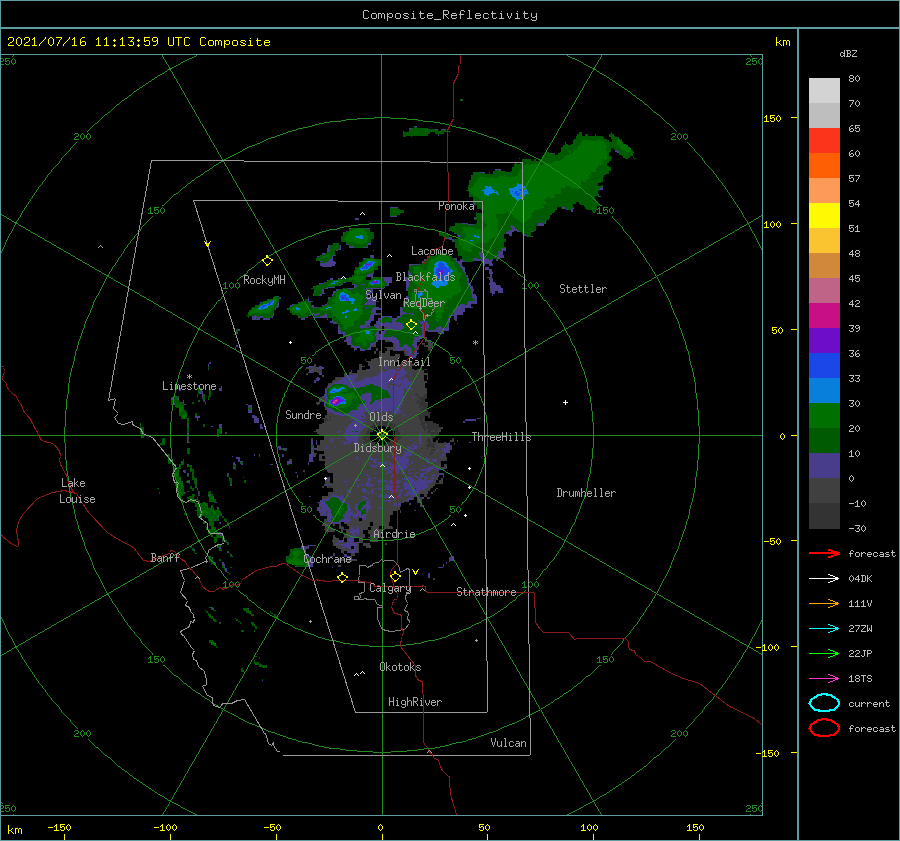Click the cyan 27ZW arrow icon

click(824, 629)
